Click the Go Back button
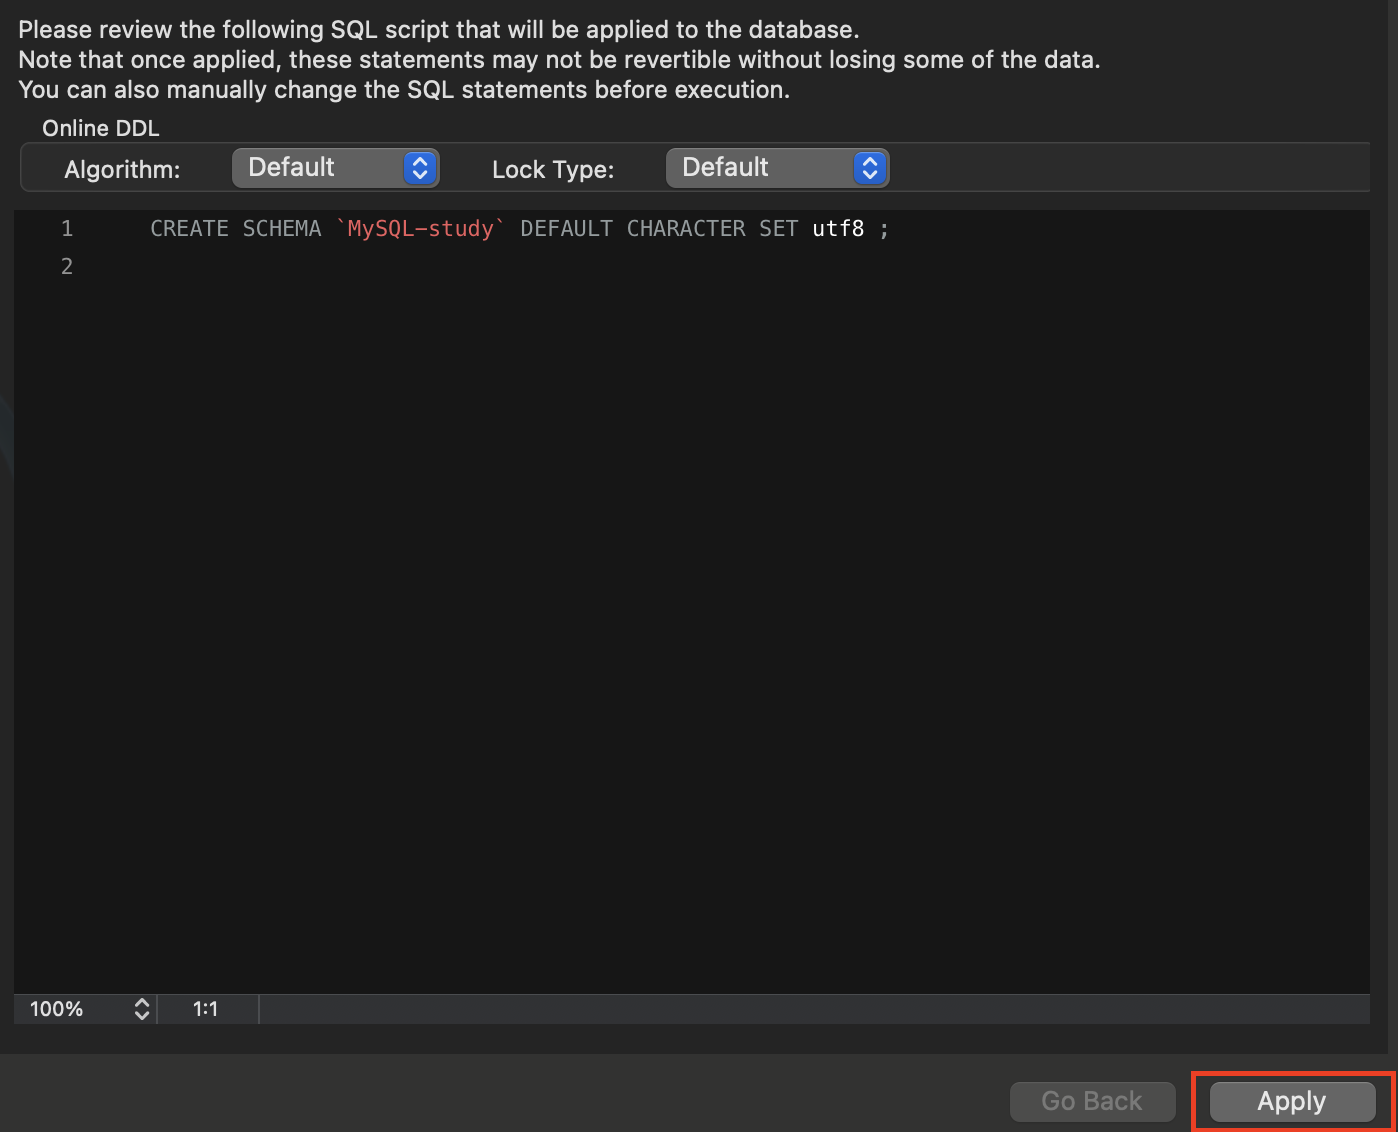Screen dimensions: 1398x1132 click(x=1092, y=1101)
